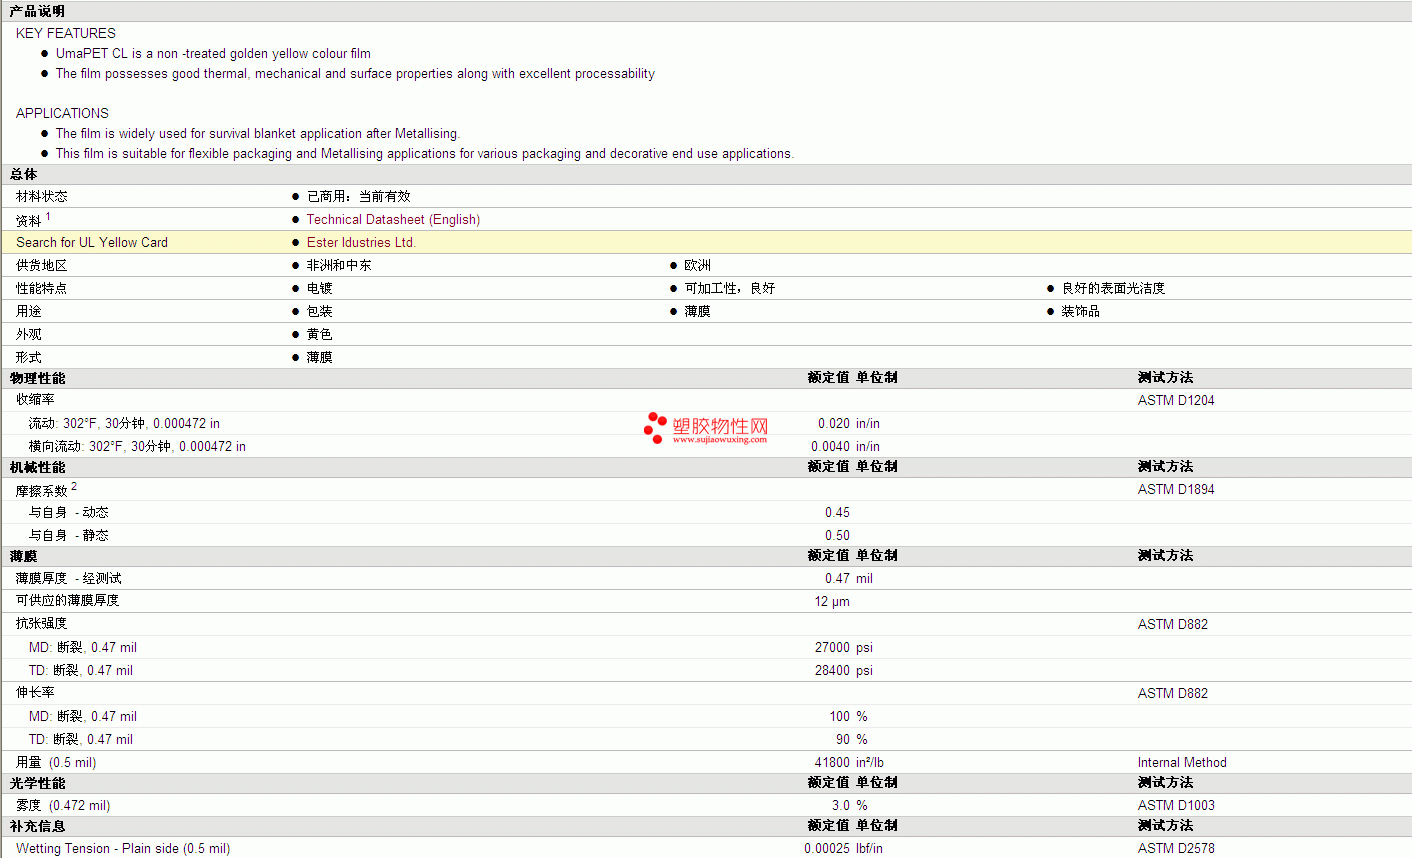Click the Internal Method test method
The height and width of the screenshot is (858, 1412).
pos(1182,762)
